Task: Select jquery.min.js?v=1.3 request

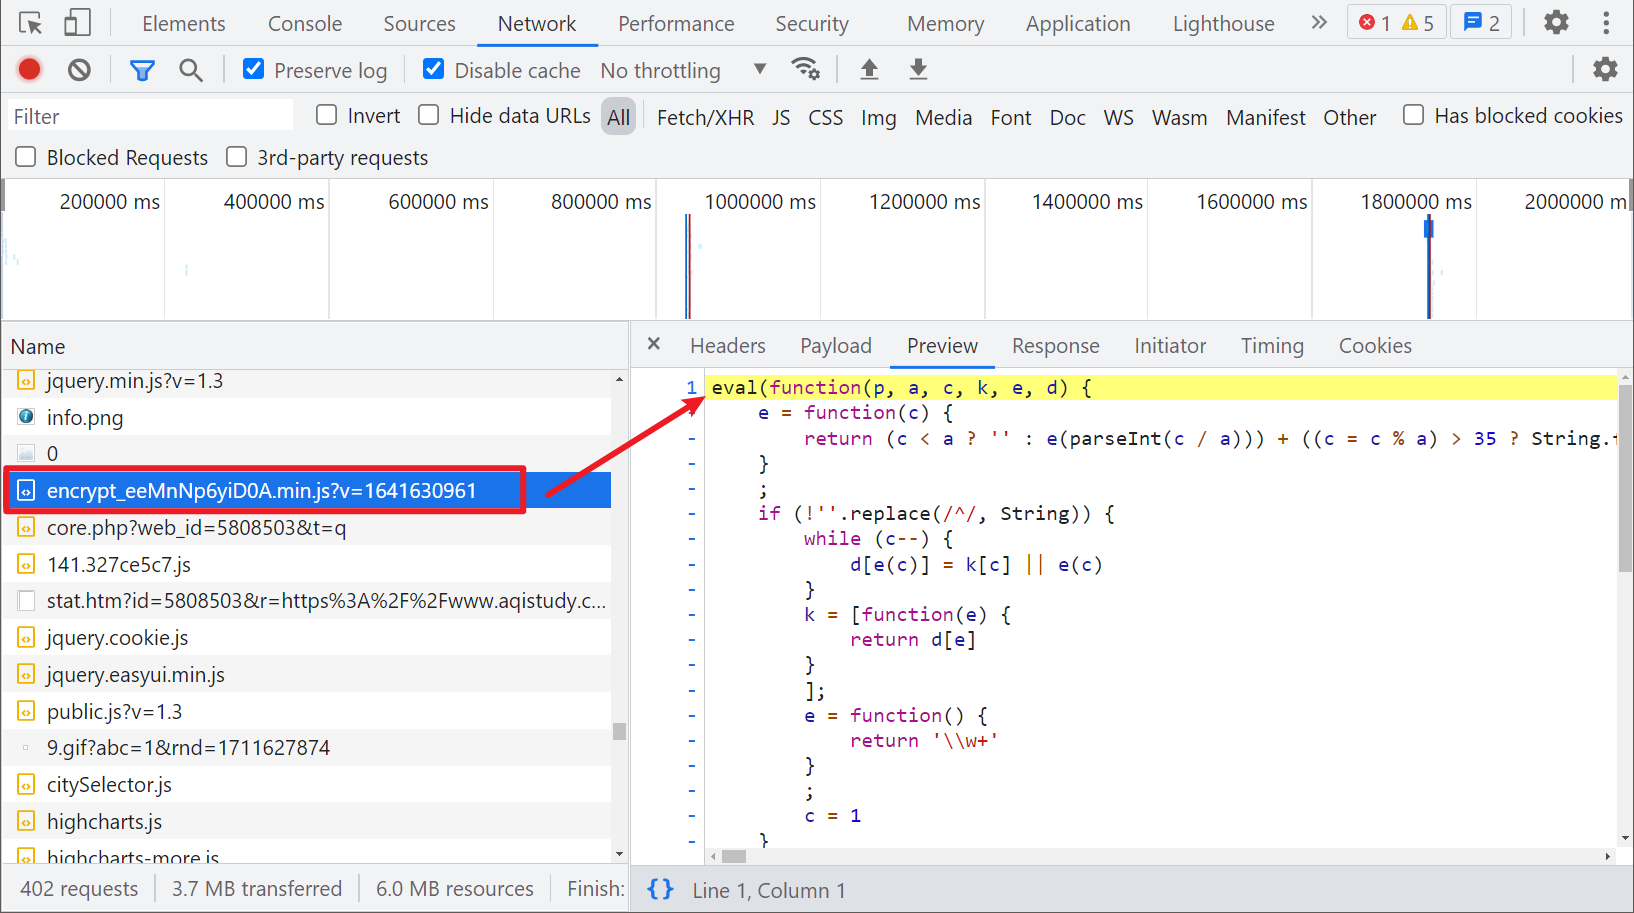Action: pyautogui.click(x=307, y=381)
